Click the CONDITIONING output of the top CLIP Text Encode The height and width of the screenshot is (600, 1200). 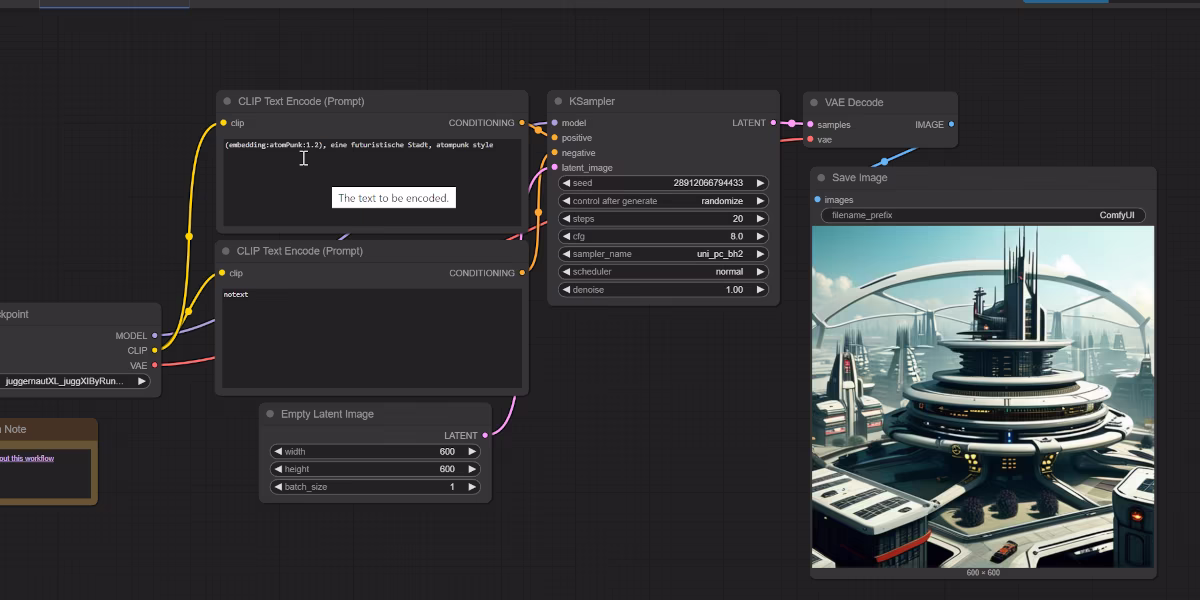(522, 123)
